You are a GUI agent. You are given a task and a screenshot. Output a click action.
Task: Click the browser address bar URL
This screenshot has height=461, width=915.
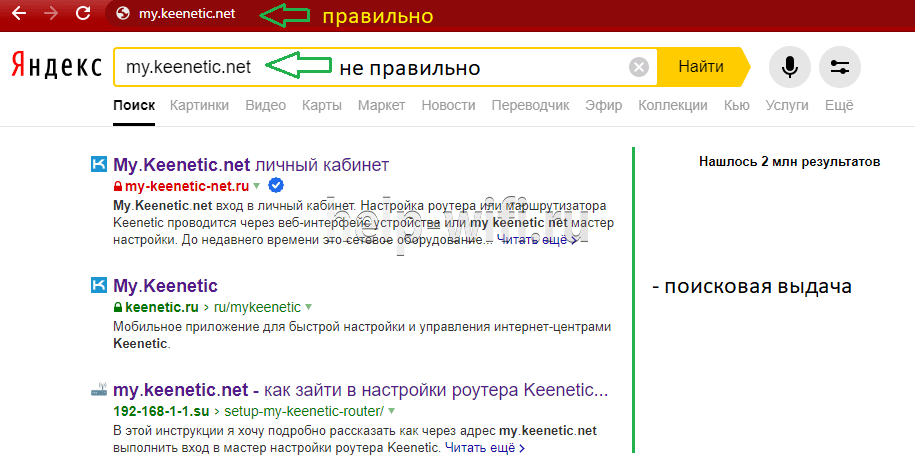(x=187, y=14)
